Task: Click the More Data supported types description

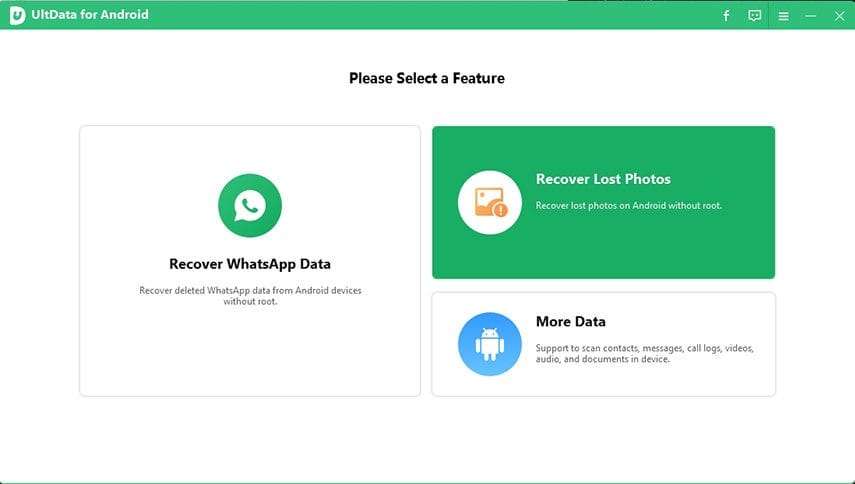Action: (x=644, y=353)
